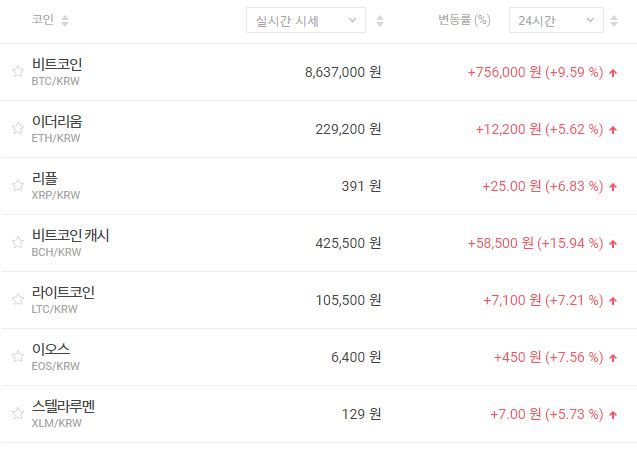637x450 pixels.
Task: Open the 이더리움 coin page
Action: [57, 121]
